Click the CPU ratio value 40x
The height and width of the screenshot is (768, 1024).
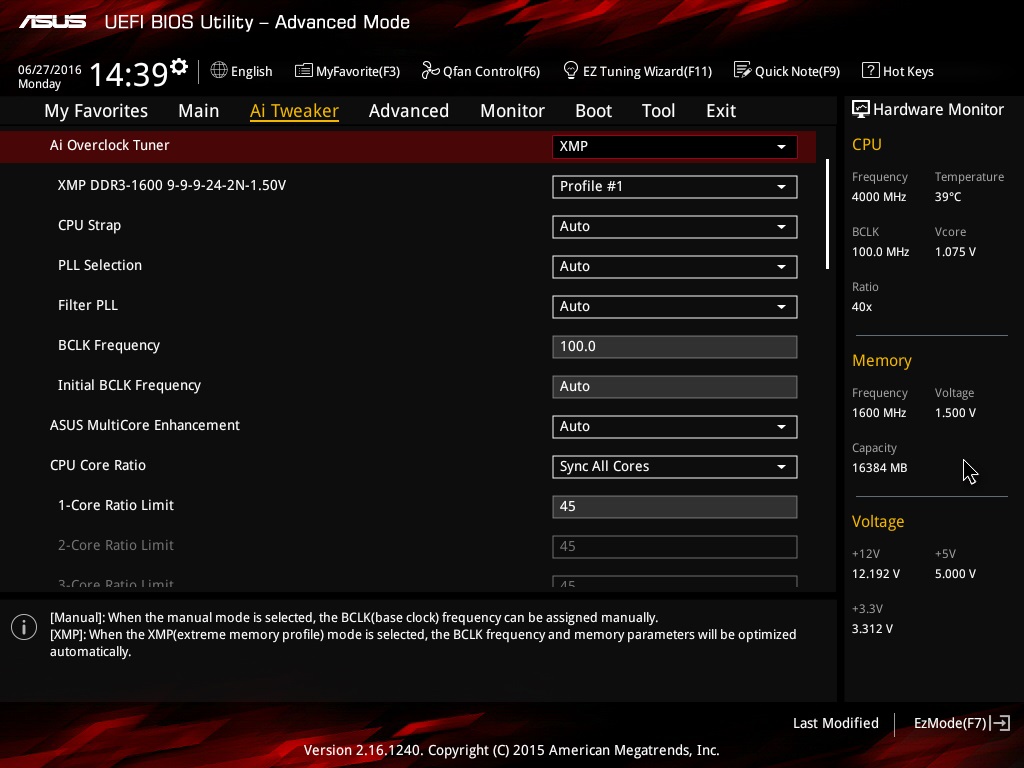click(x=861, y=306)
